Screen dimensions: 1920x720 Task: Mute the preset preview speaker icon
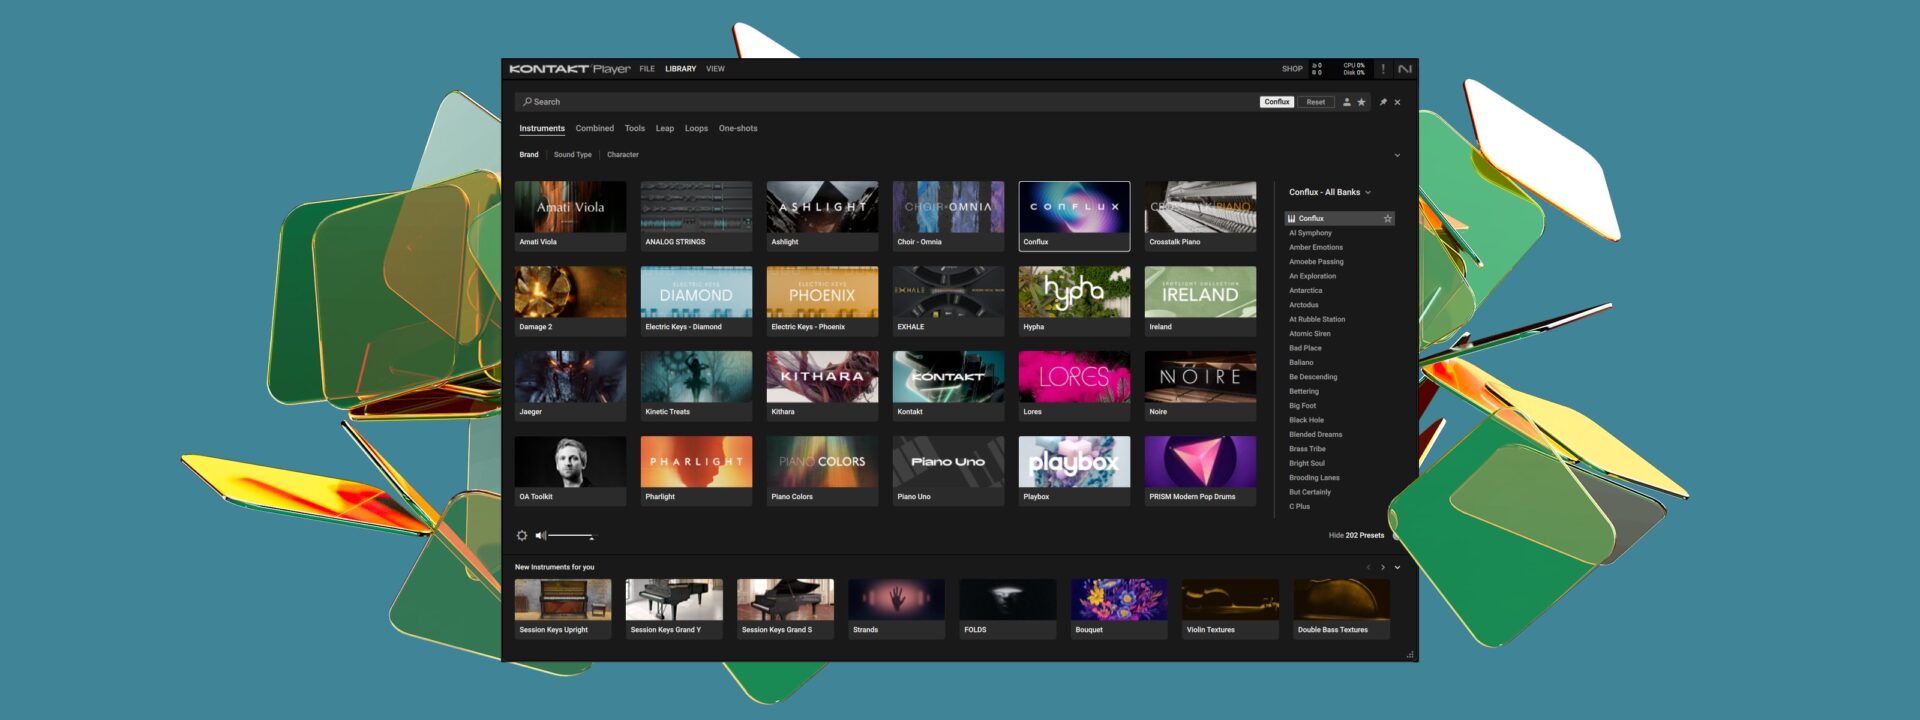click(x=540, y=536)
